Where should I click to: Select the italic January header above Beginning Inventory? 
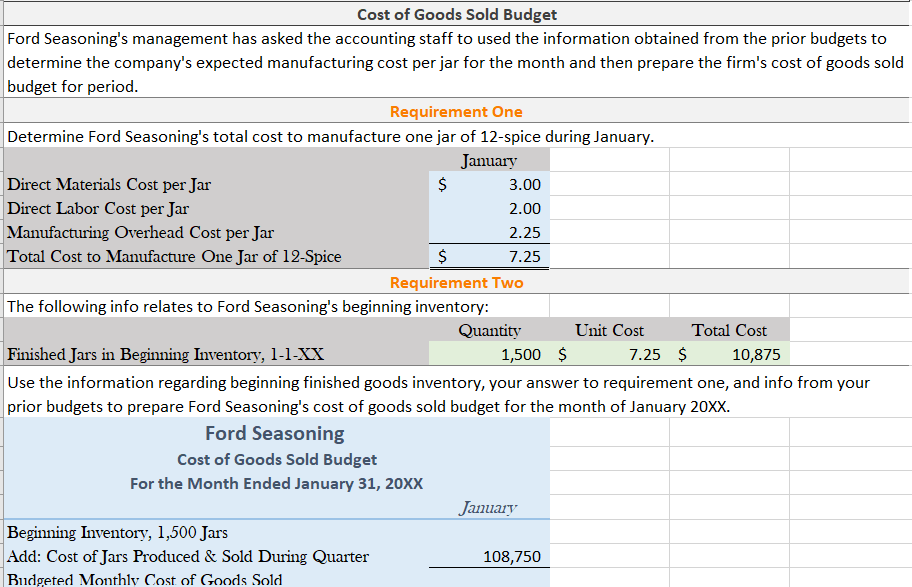coord(489,507)
